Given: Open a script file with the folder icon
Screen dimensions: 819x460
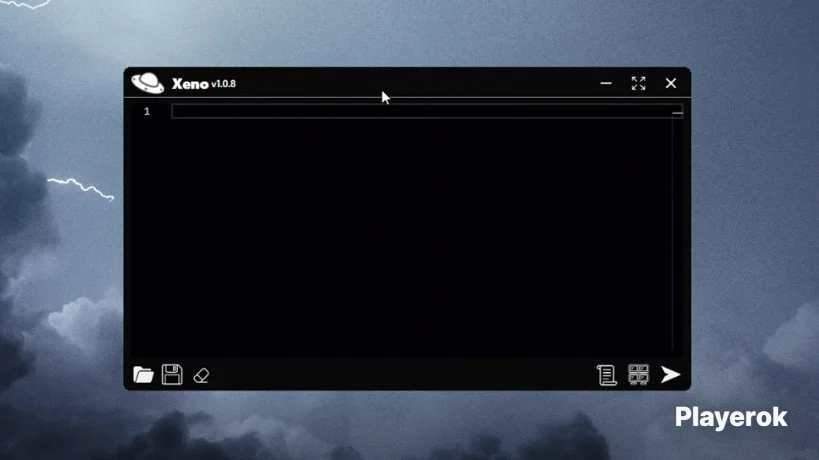Looking at the screenshot, I should (143, 375).
